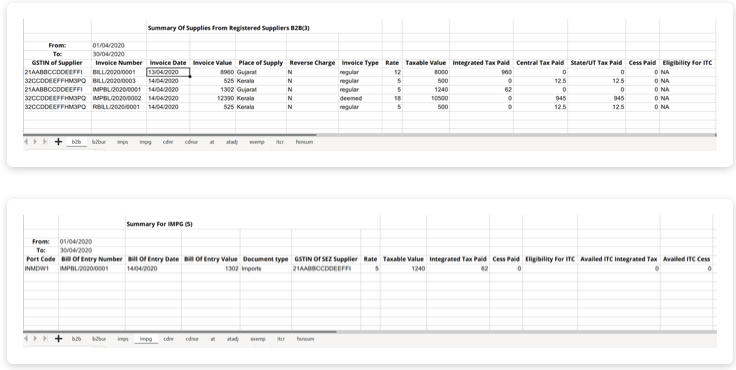Open cdnur tab in the lower spreadsheet
The height and width of the screenshot is (370, 736).
(x=192, y=339)
